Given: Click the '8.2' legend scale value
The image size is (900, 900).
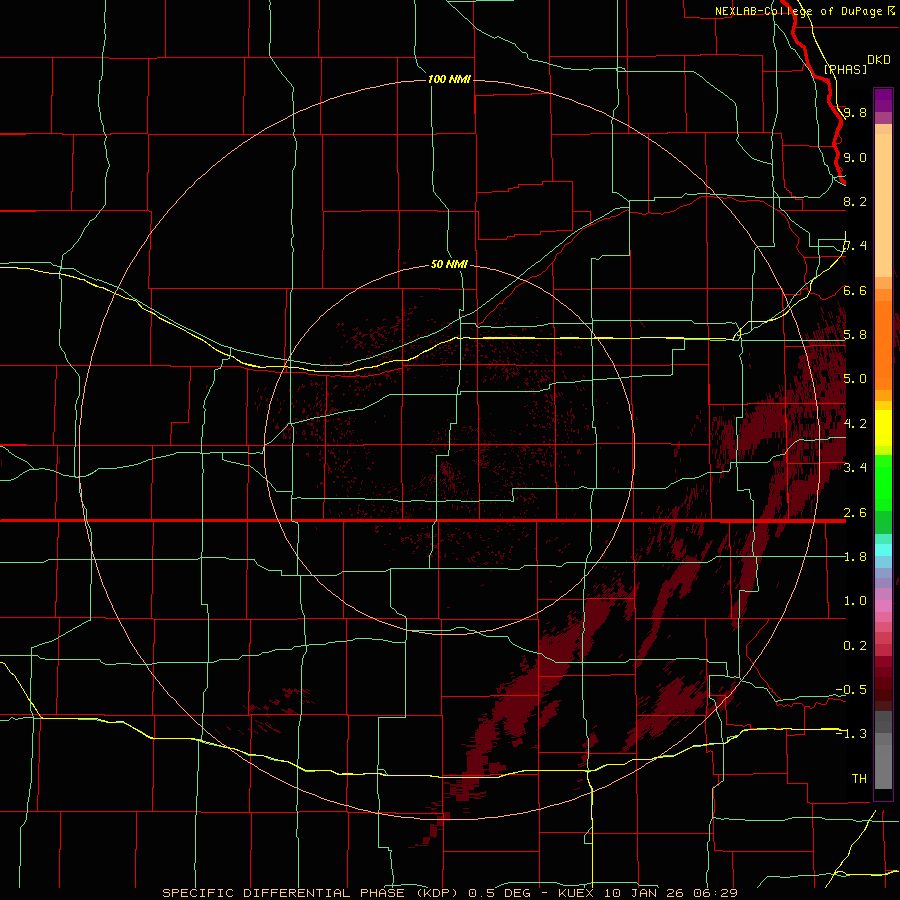Looking at the screenshot, I should [855, 201].
